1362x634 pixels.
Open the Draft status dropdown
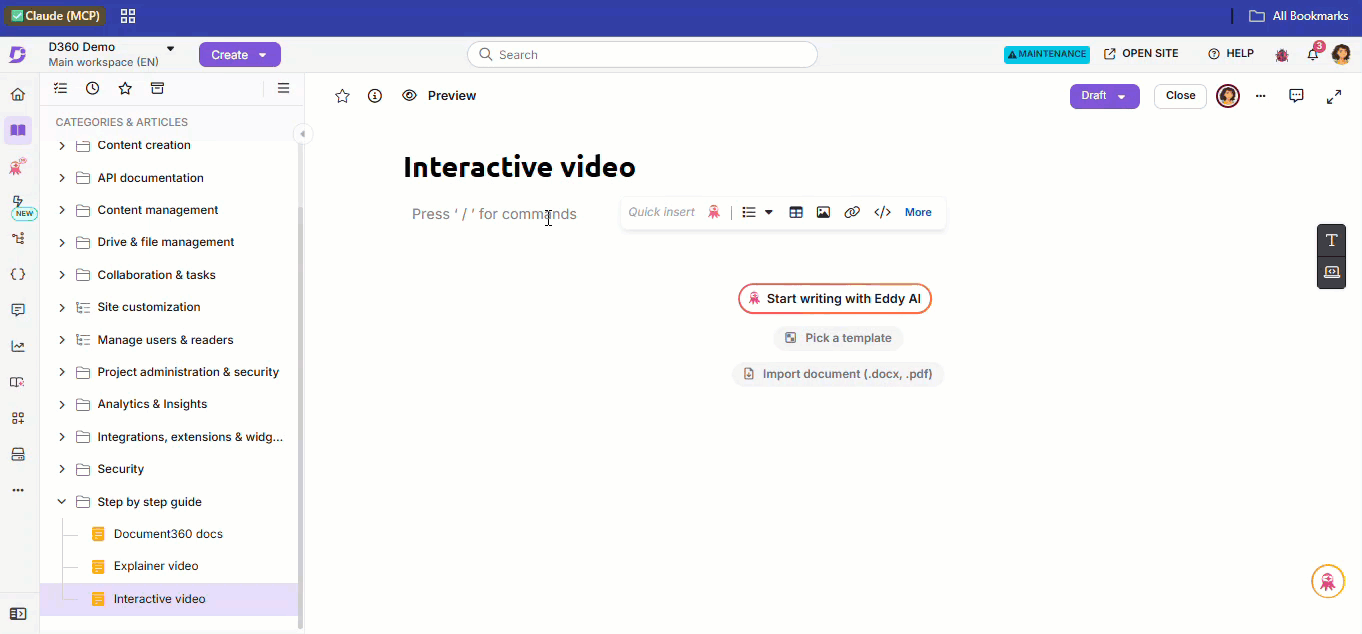1105,96
